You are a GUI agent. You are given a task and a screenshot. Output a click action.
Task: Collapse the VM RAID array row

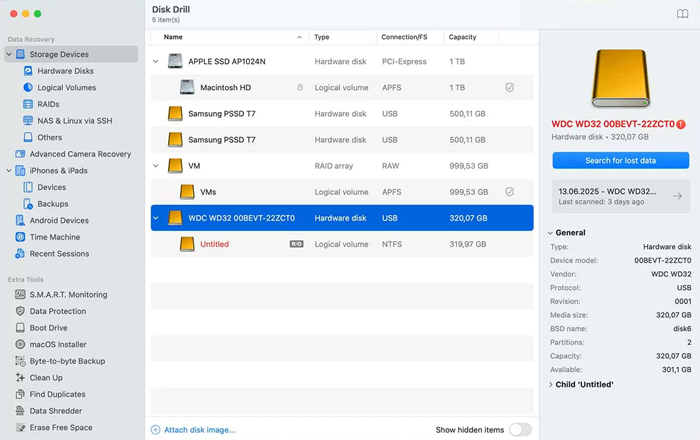(x=156, y=166)
